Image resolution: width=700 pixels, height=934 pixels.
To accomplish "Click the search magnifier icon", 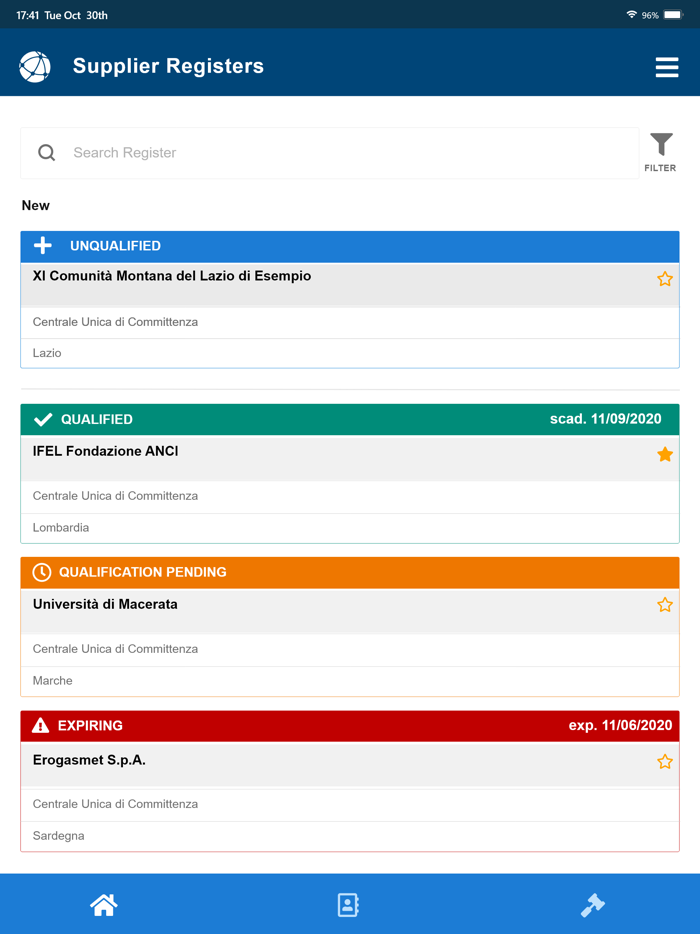I will [46, 152].
